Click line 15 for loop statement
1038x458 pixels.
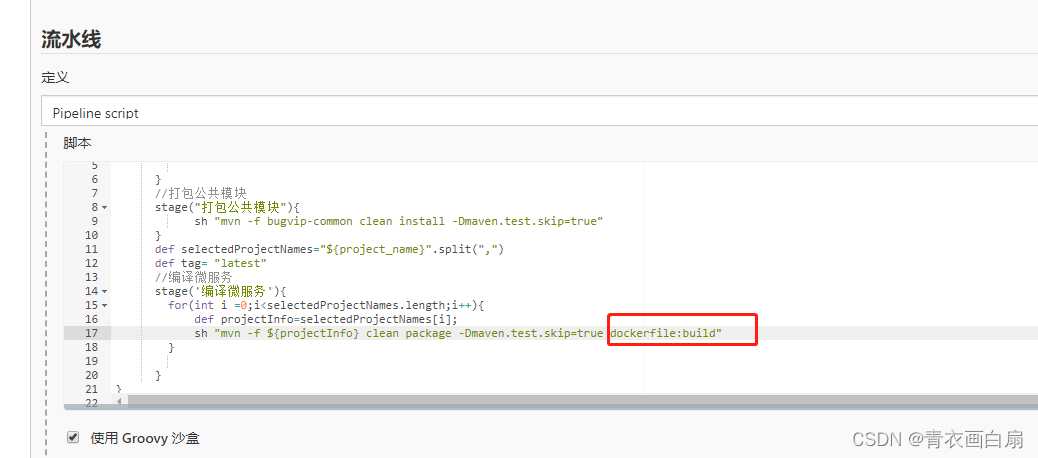coord(327,305)
